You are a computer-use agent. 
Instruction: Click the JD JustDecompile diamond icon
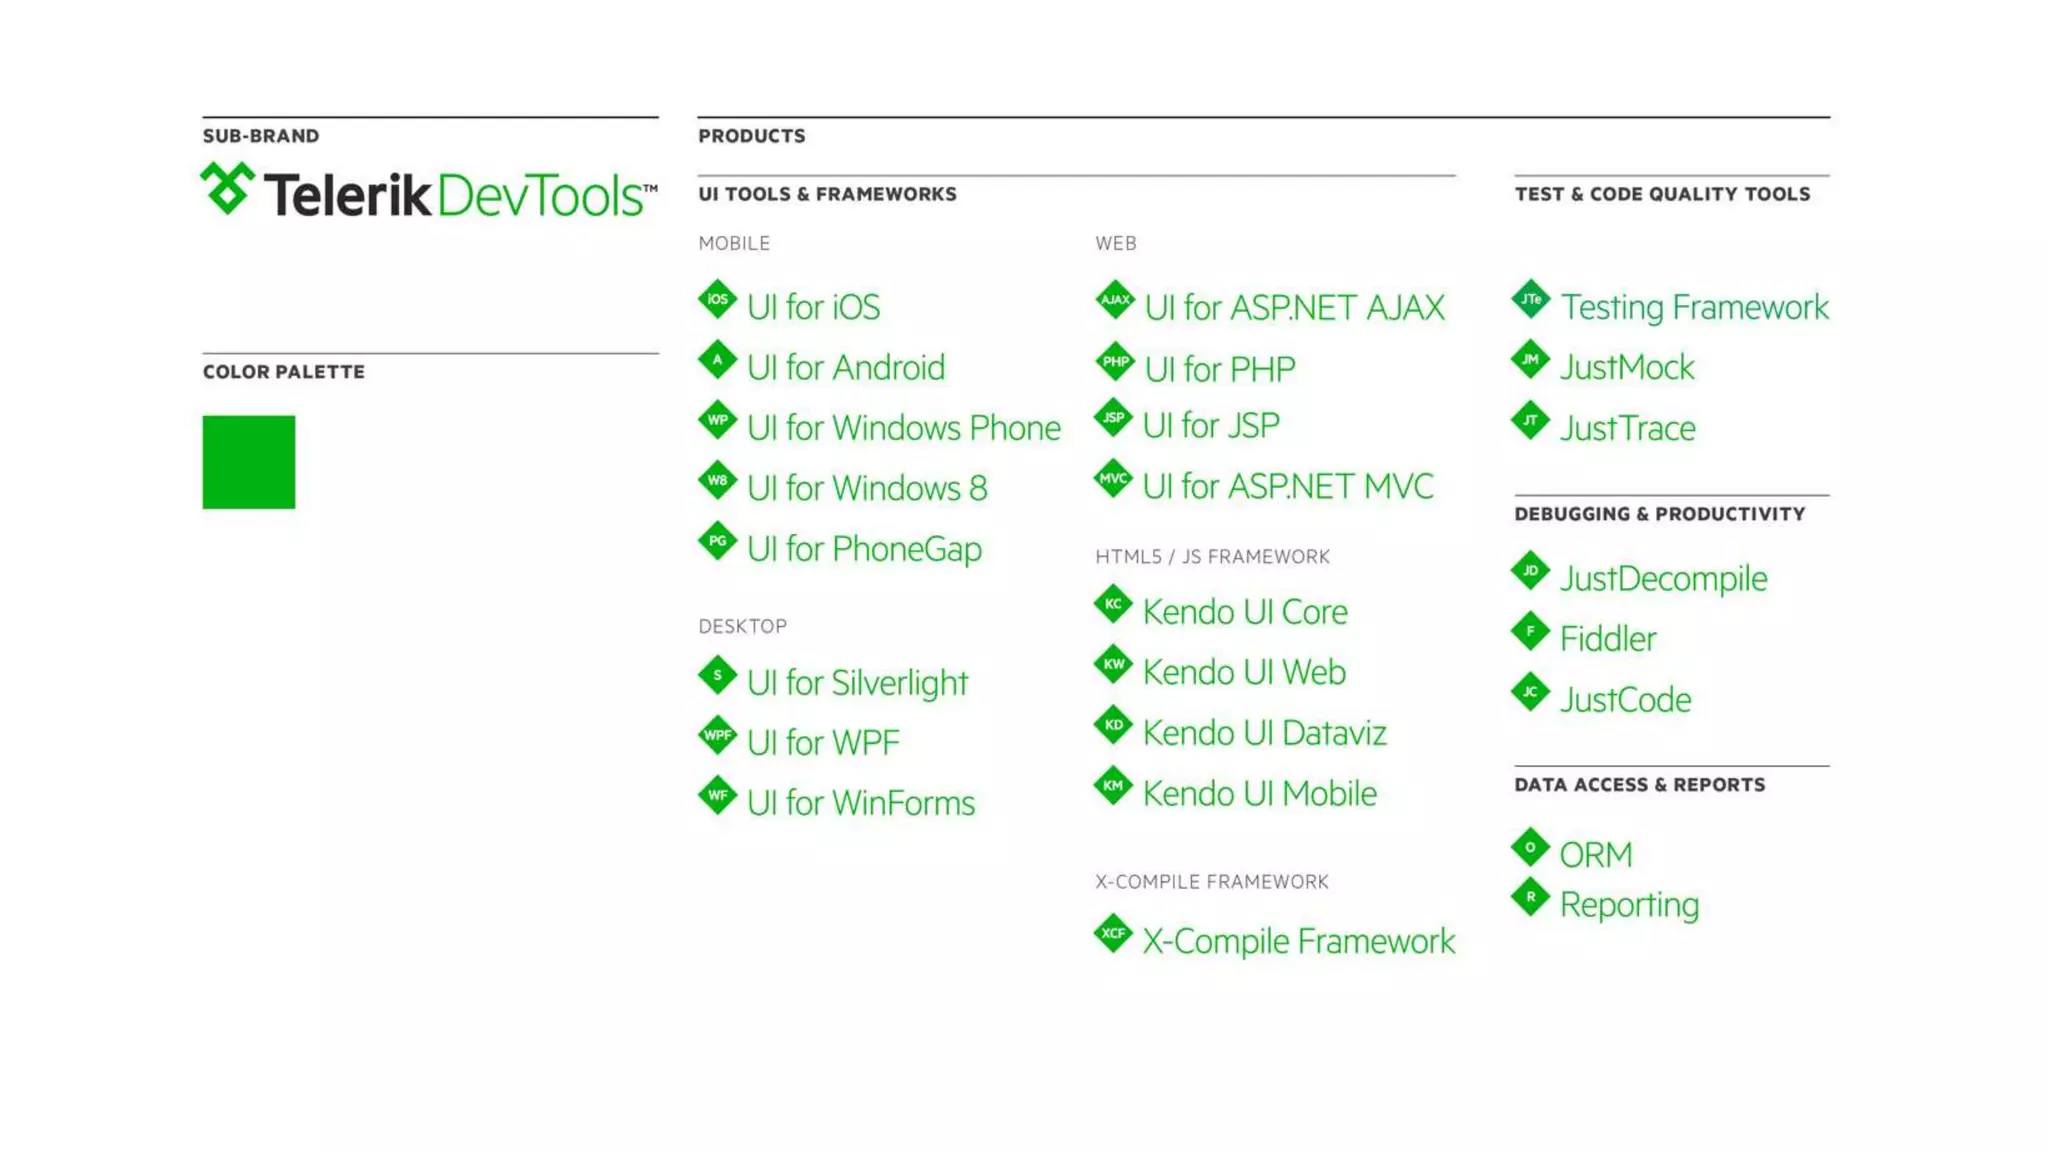(x=1530, y=572)
